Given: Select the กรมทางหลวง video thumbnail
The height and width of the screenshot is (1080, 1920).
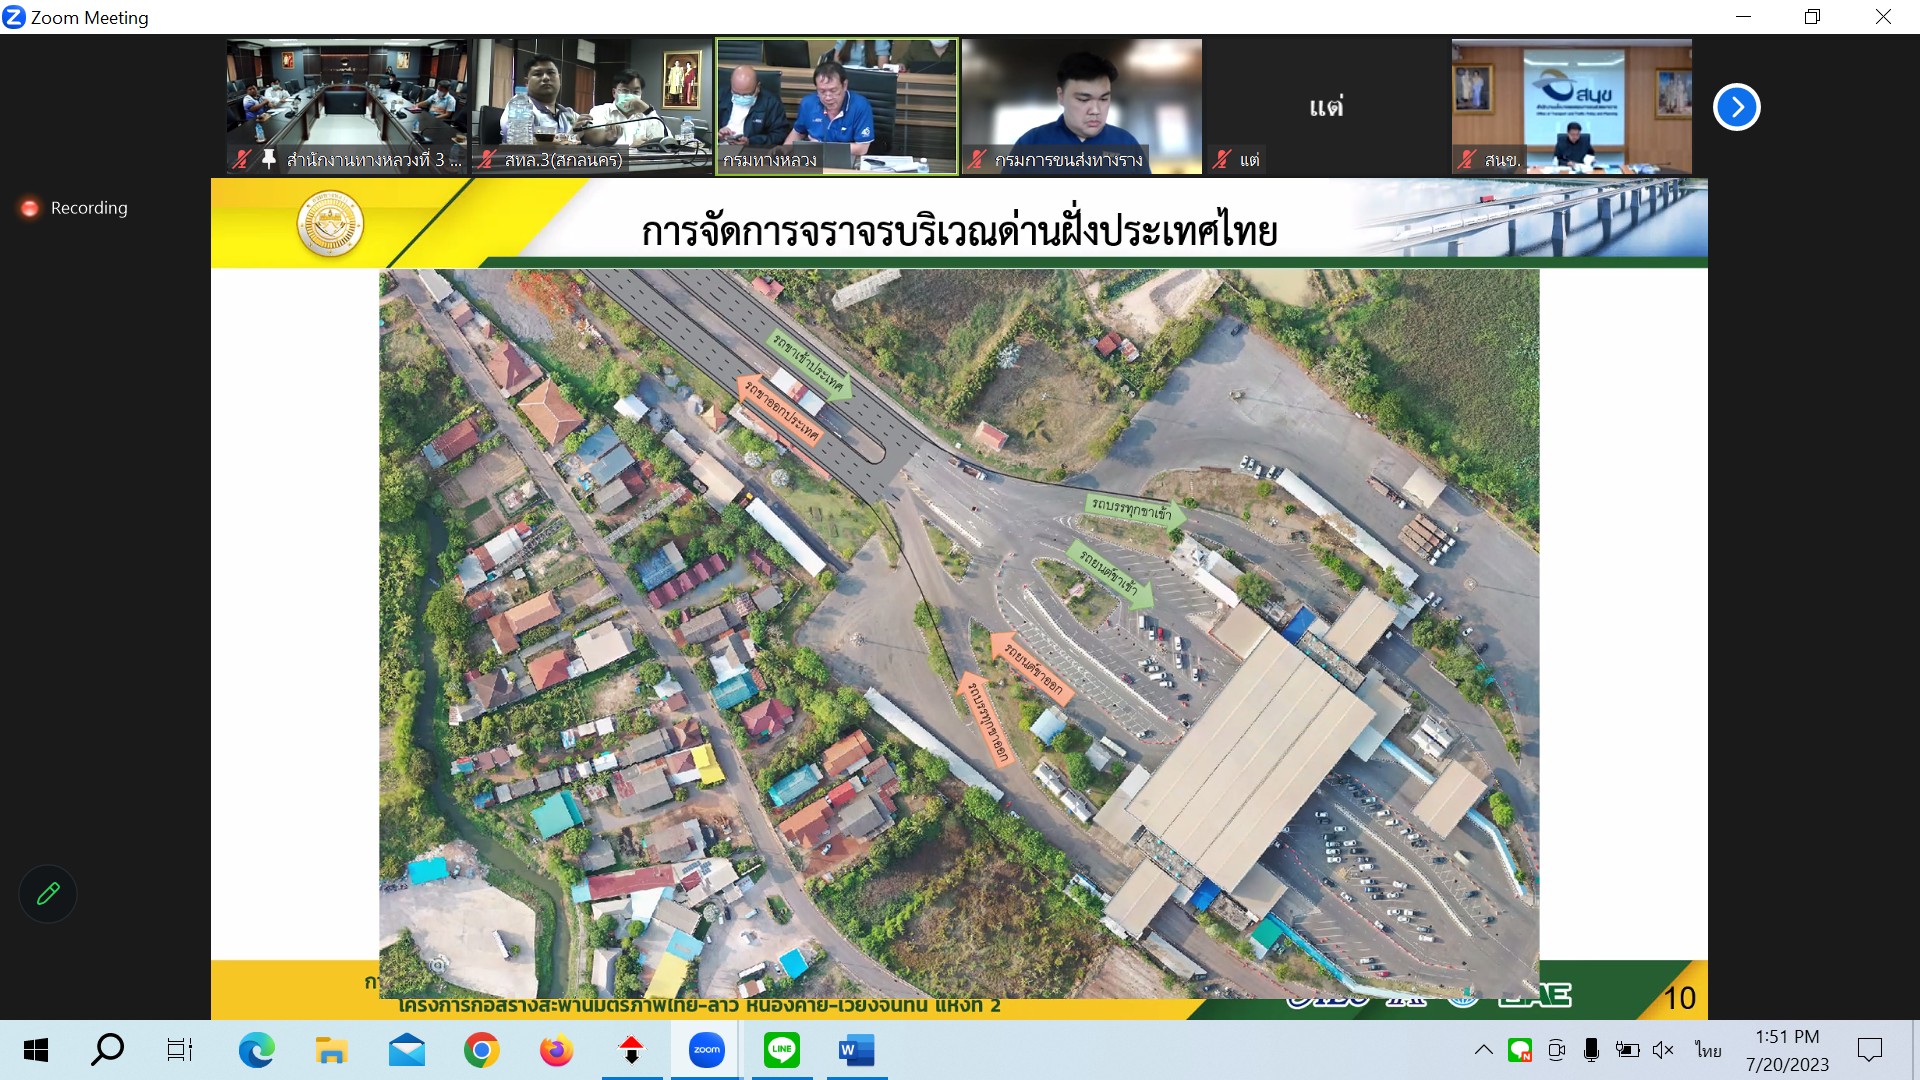Looking at the screenshot, I should [x=836, y=106].
